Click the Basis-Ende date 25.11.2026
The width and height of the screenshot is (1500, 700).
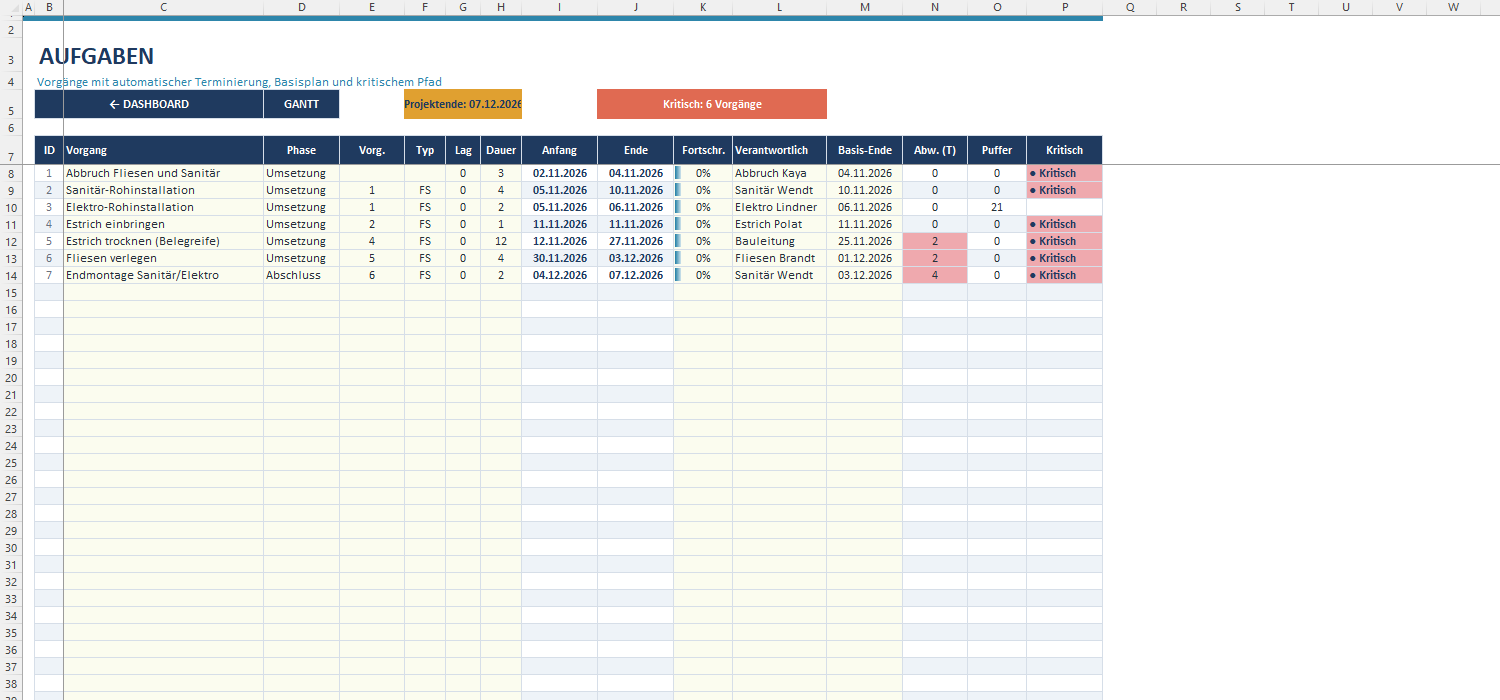[x=865, y=241]
